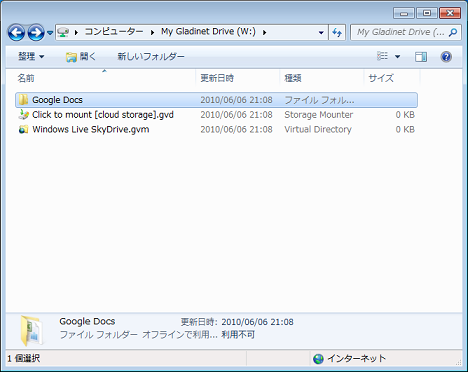The width and height of the screenshot is (468, 372).
Task: Click the 更新日時 value in details pane
Action: point(257,322)
